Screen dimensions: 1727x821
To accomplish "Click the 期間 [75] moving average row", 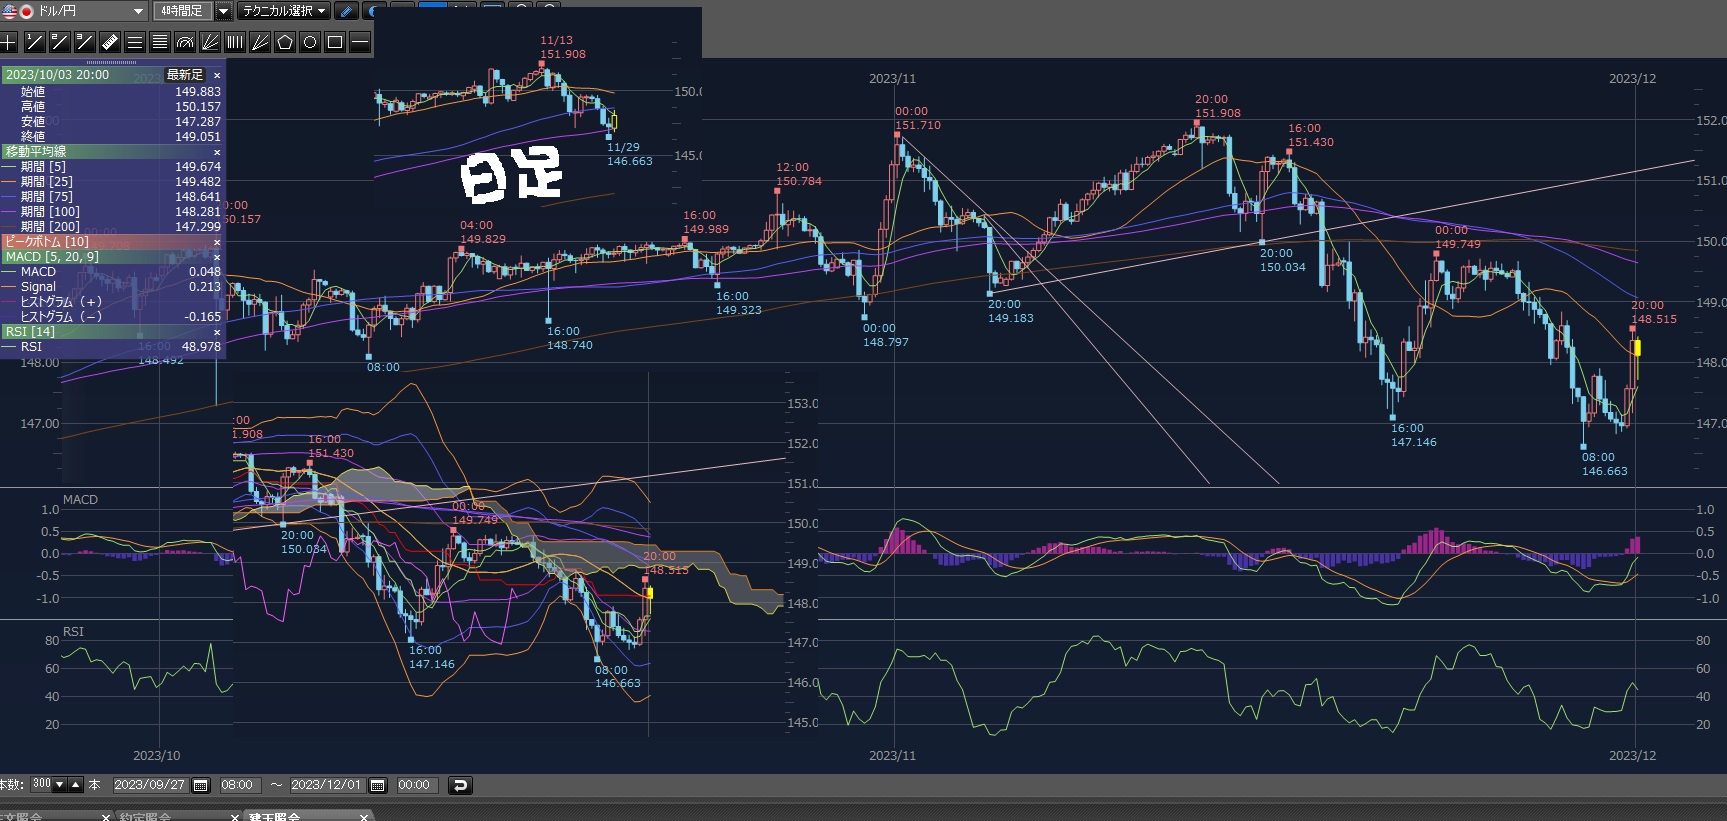I will click(112, 197).
